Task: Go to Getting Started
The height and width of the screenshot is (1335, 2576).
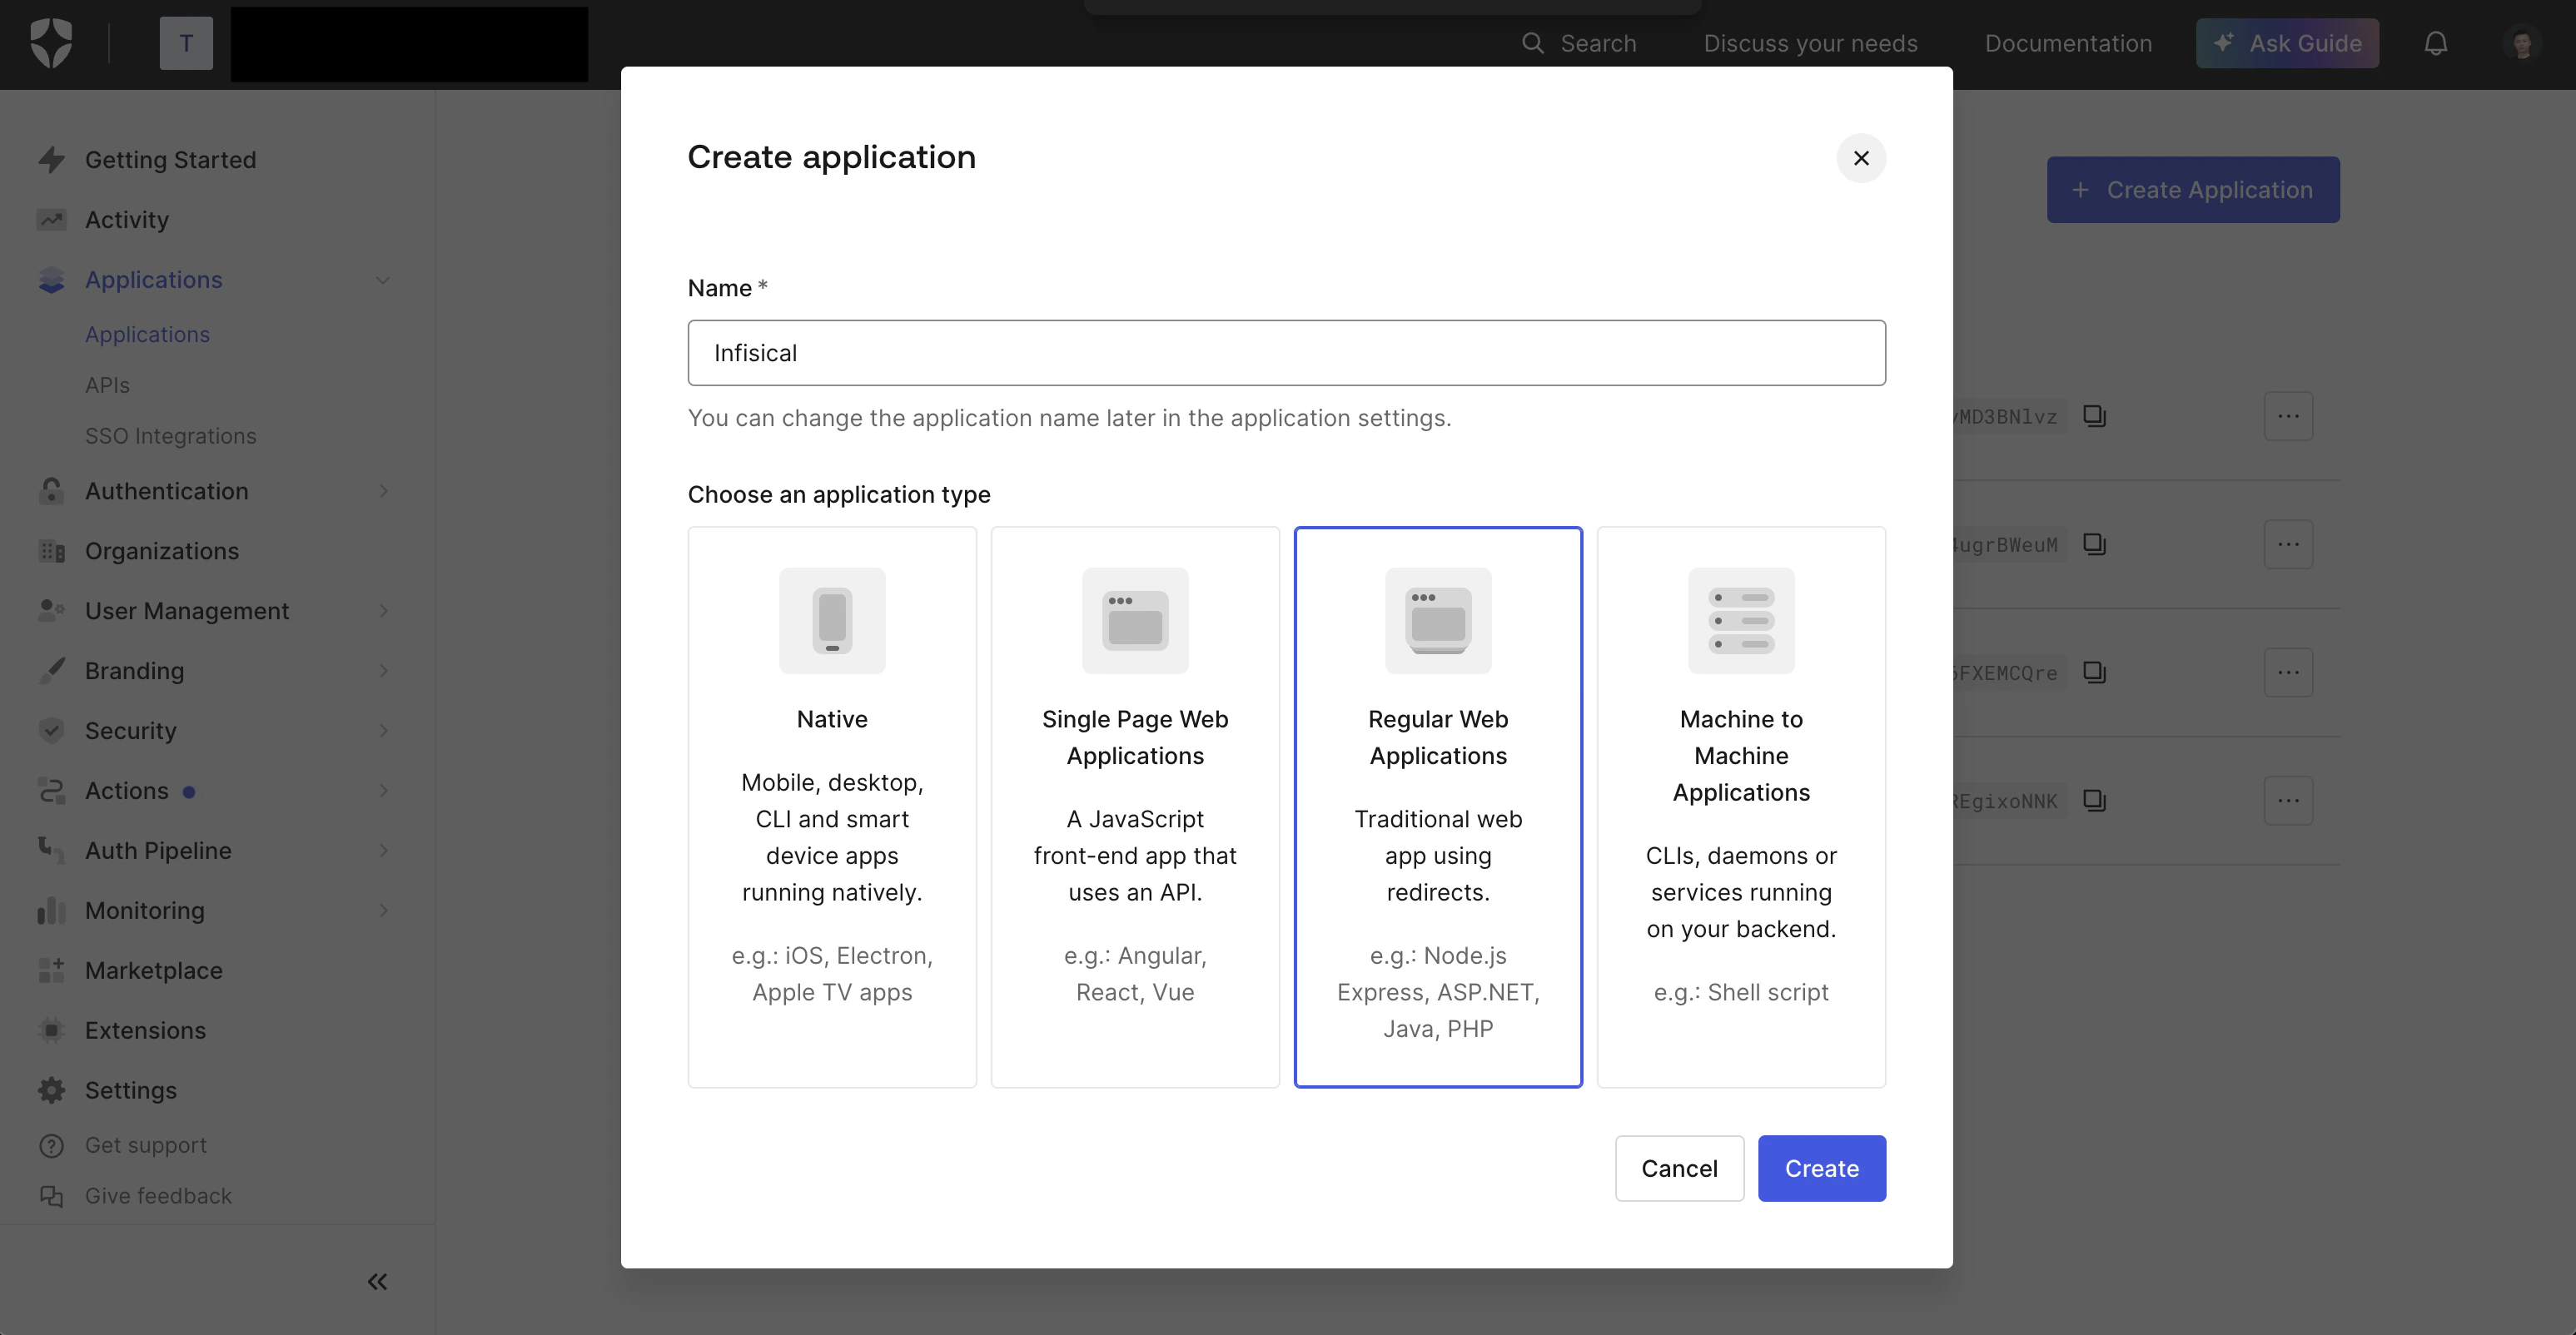Action: coord(171,160)
